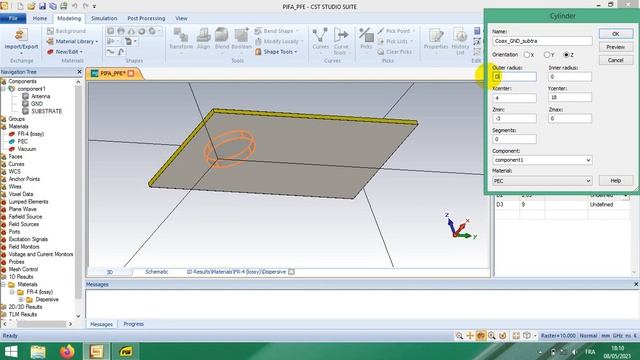Screen dimensions: 640x360
Task: Switch to the Post Processing ribbon tab
Action: click(146, 18)
